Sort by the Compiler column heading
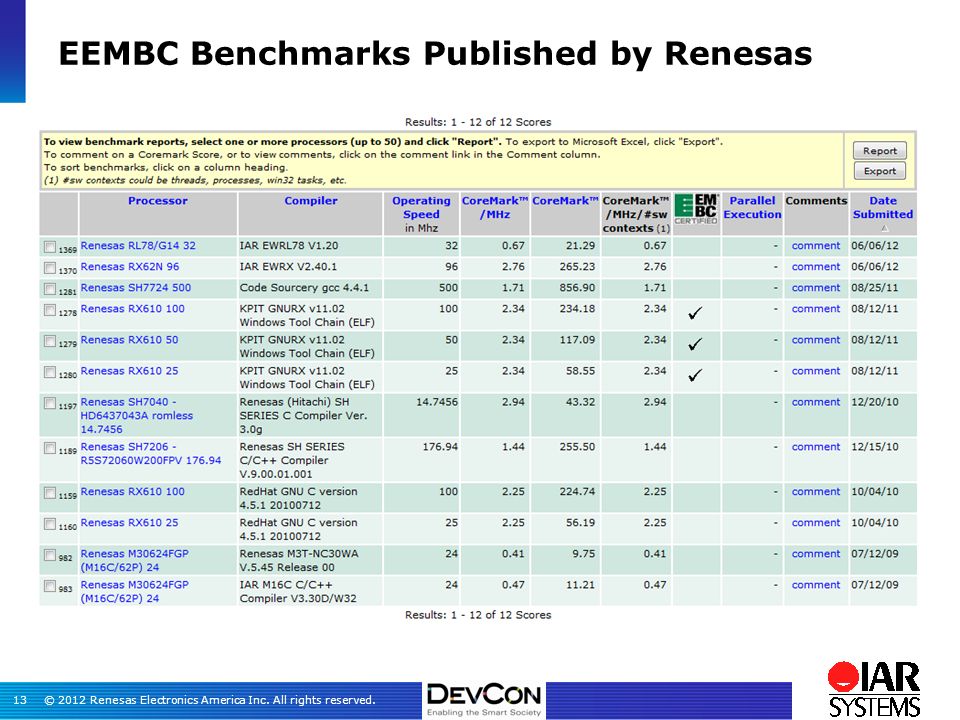 [310, 201]
